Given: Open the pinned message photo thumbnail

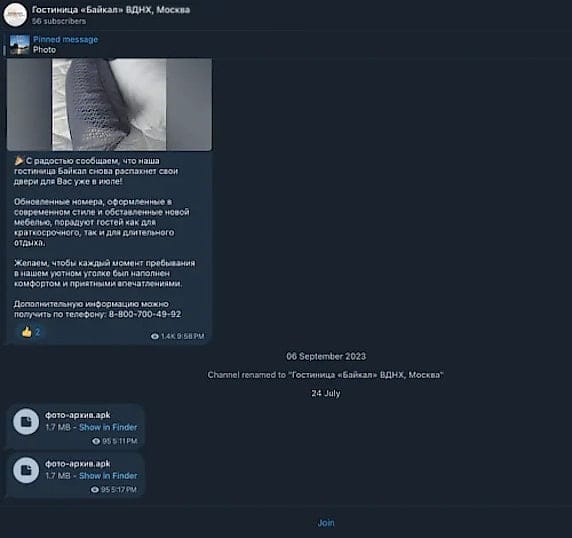Looking at the screenshot, I should (20, 45).
